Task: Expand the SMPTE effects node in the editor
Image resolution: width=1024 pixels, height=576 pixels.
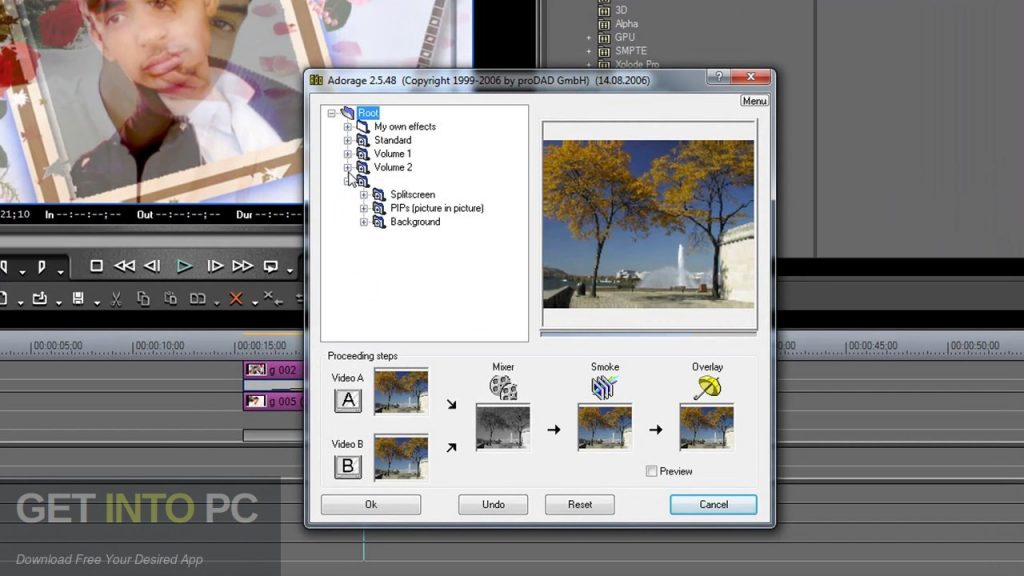Action: point(588,51)
